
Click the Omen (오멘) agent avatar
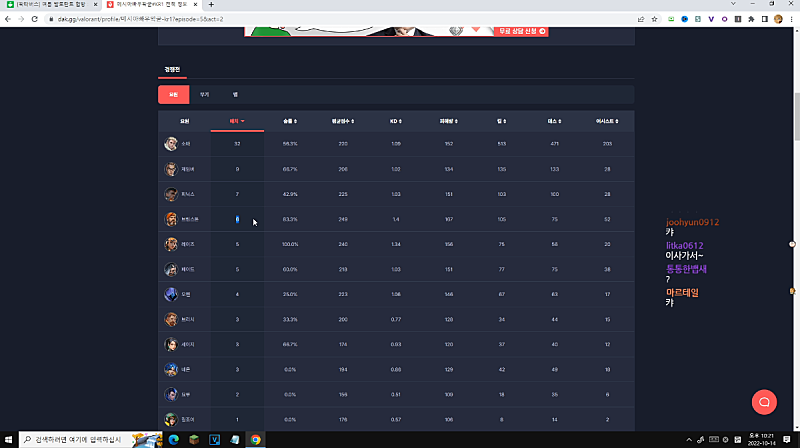coord(171,294)
